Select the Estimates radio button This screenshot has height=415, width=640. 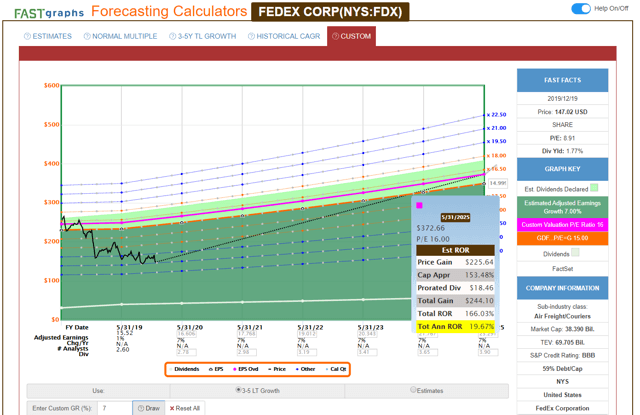[x=413, y=390]
